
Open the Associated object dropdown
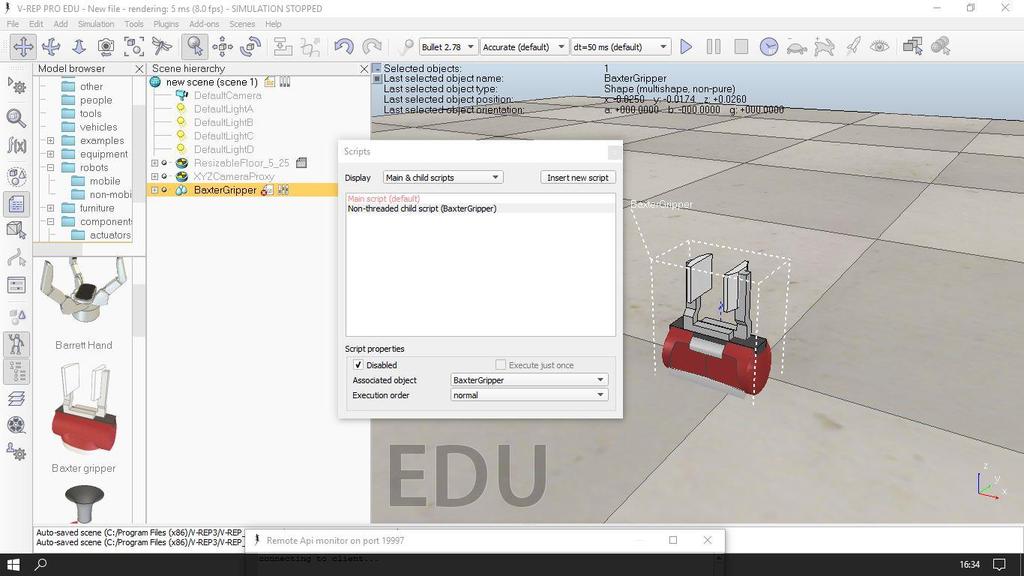(x=529, y=380)
